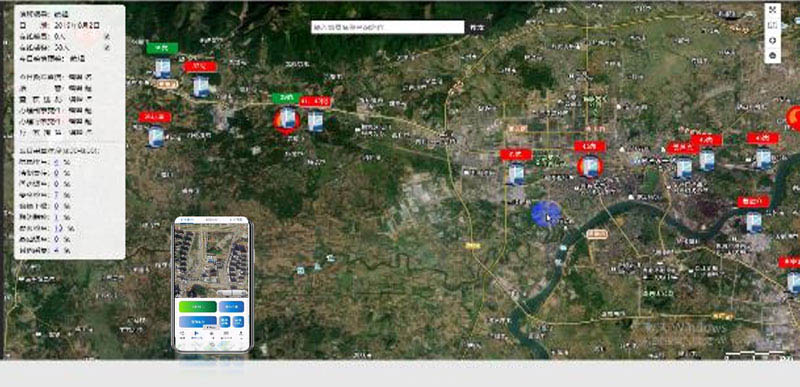Click the fullscreen icon in map toolbar
Image resolution: width=800 pixels, height=387 pixels.
[x=772, y=10]
